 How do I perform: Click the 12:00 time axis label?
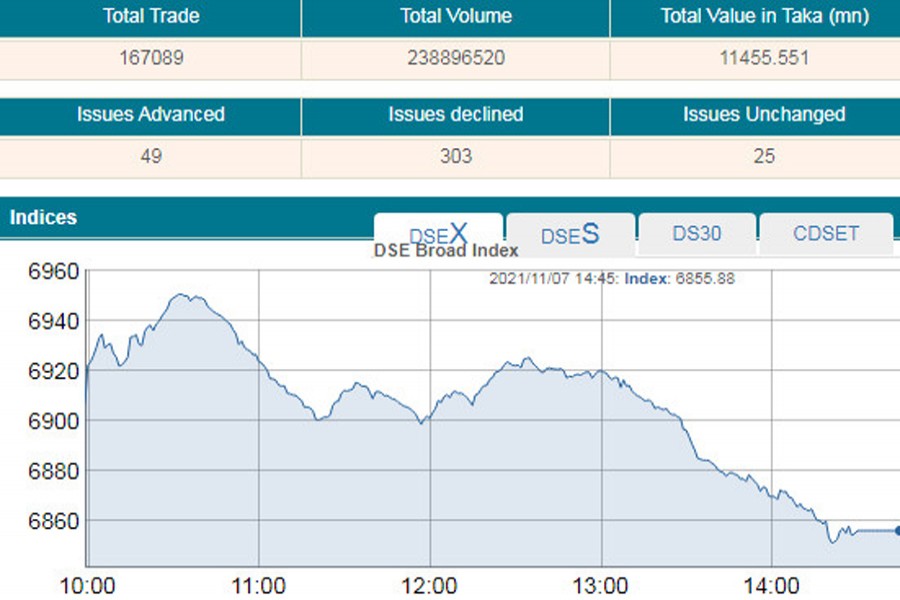[430, 585]
